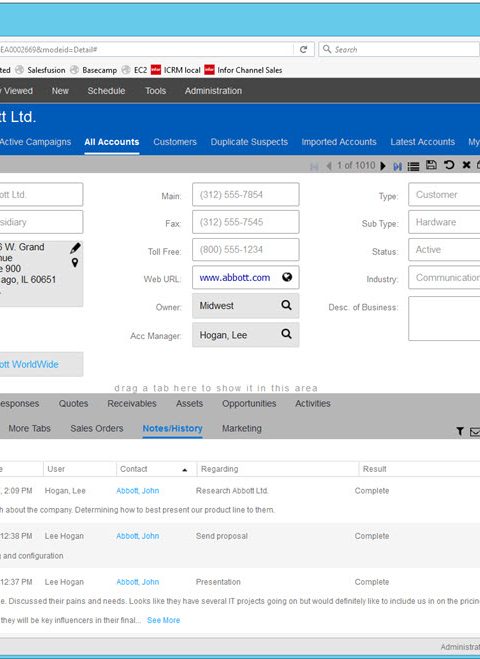
Task: Switch to Customers tab
Action: click(x=175, y=142)
